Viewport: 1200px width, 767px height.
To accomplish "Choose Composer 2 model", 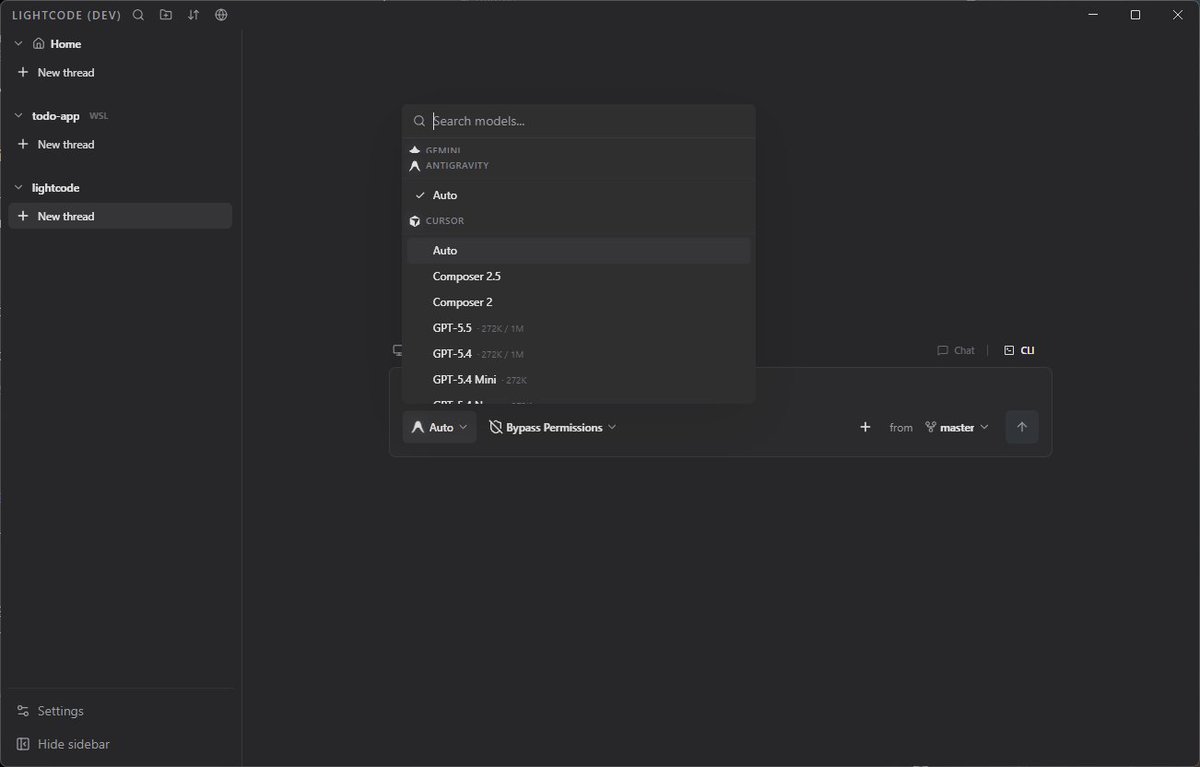I will (578, 302).
